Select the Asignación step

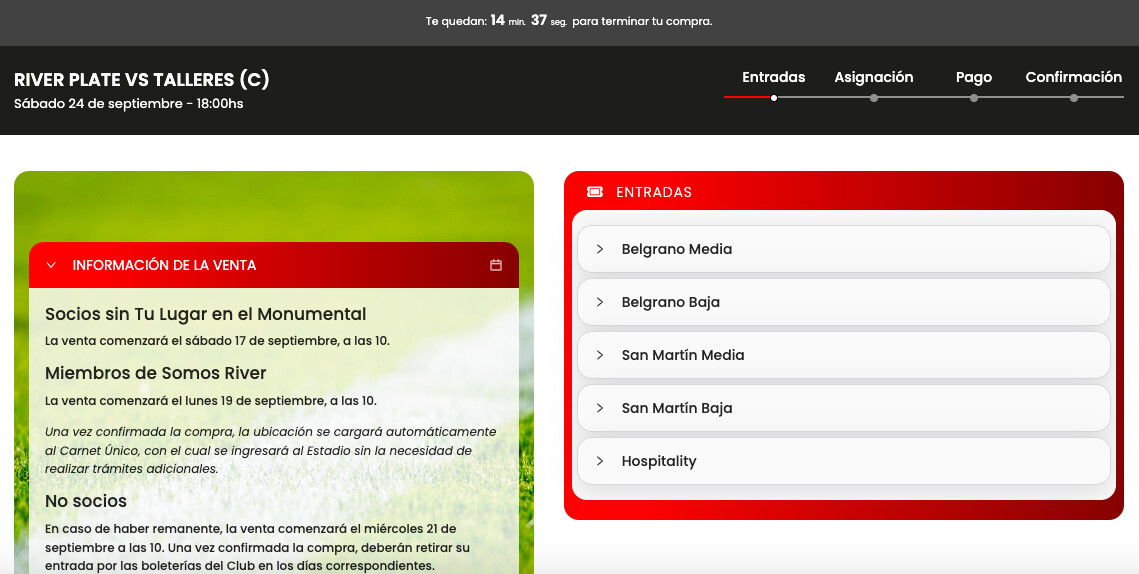click(x=874, y=77)
